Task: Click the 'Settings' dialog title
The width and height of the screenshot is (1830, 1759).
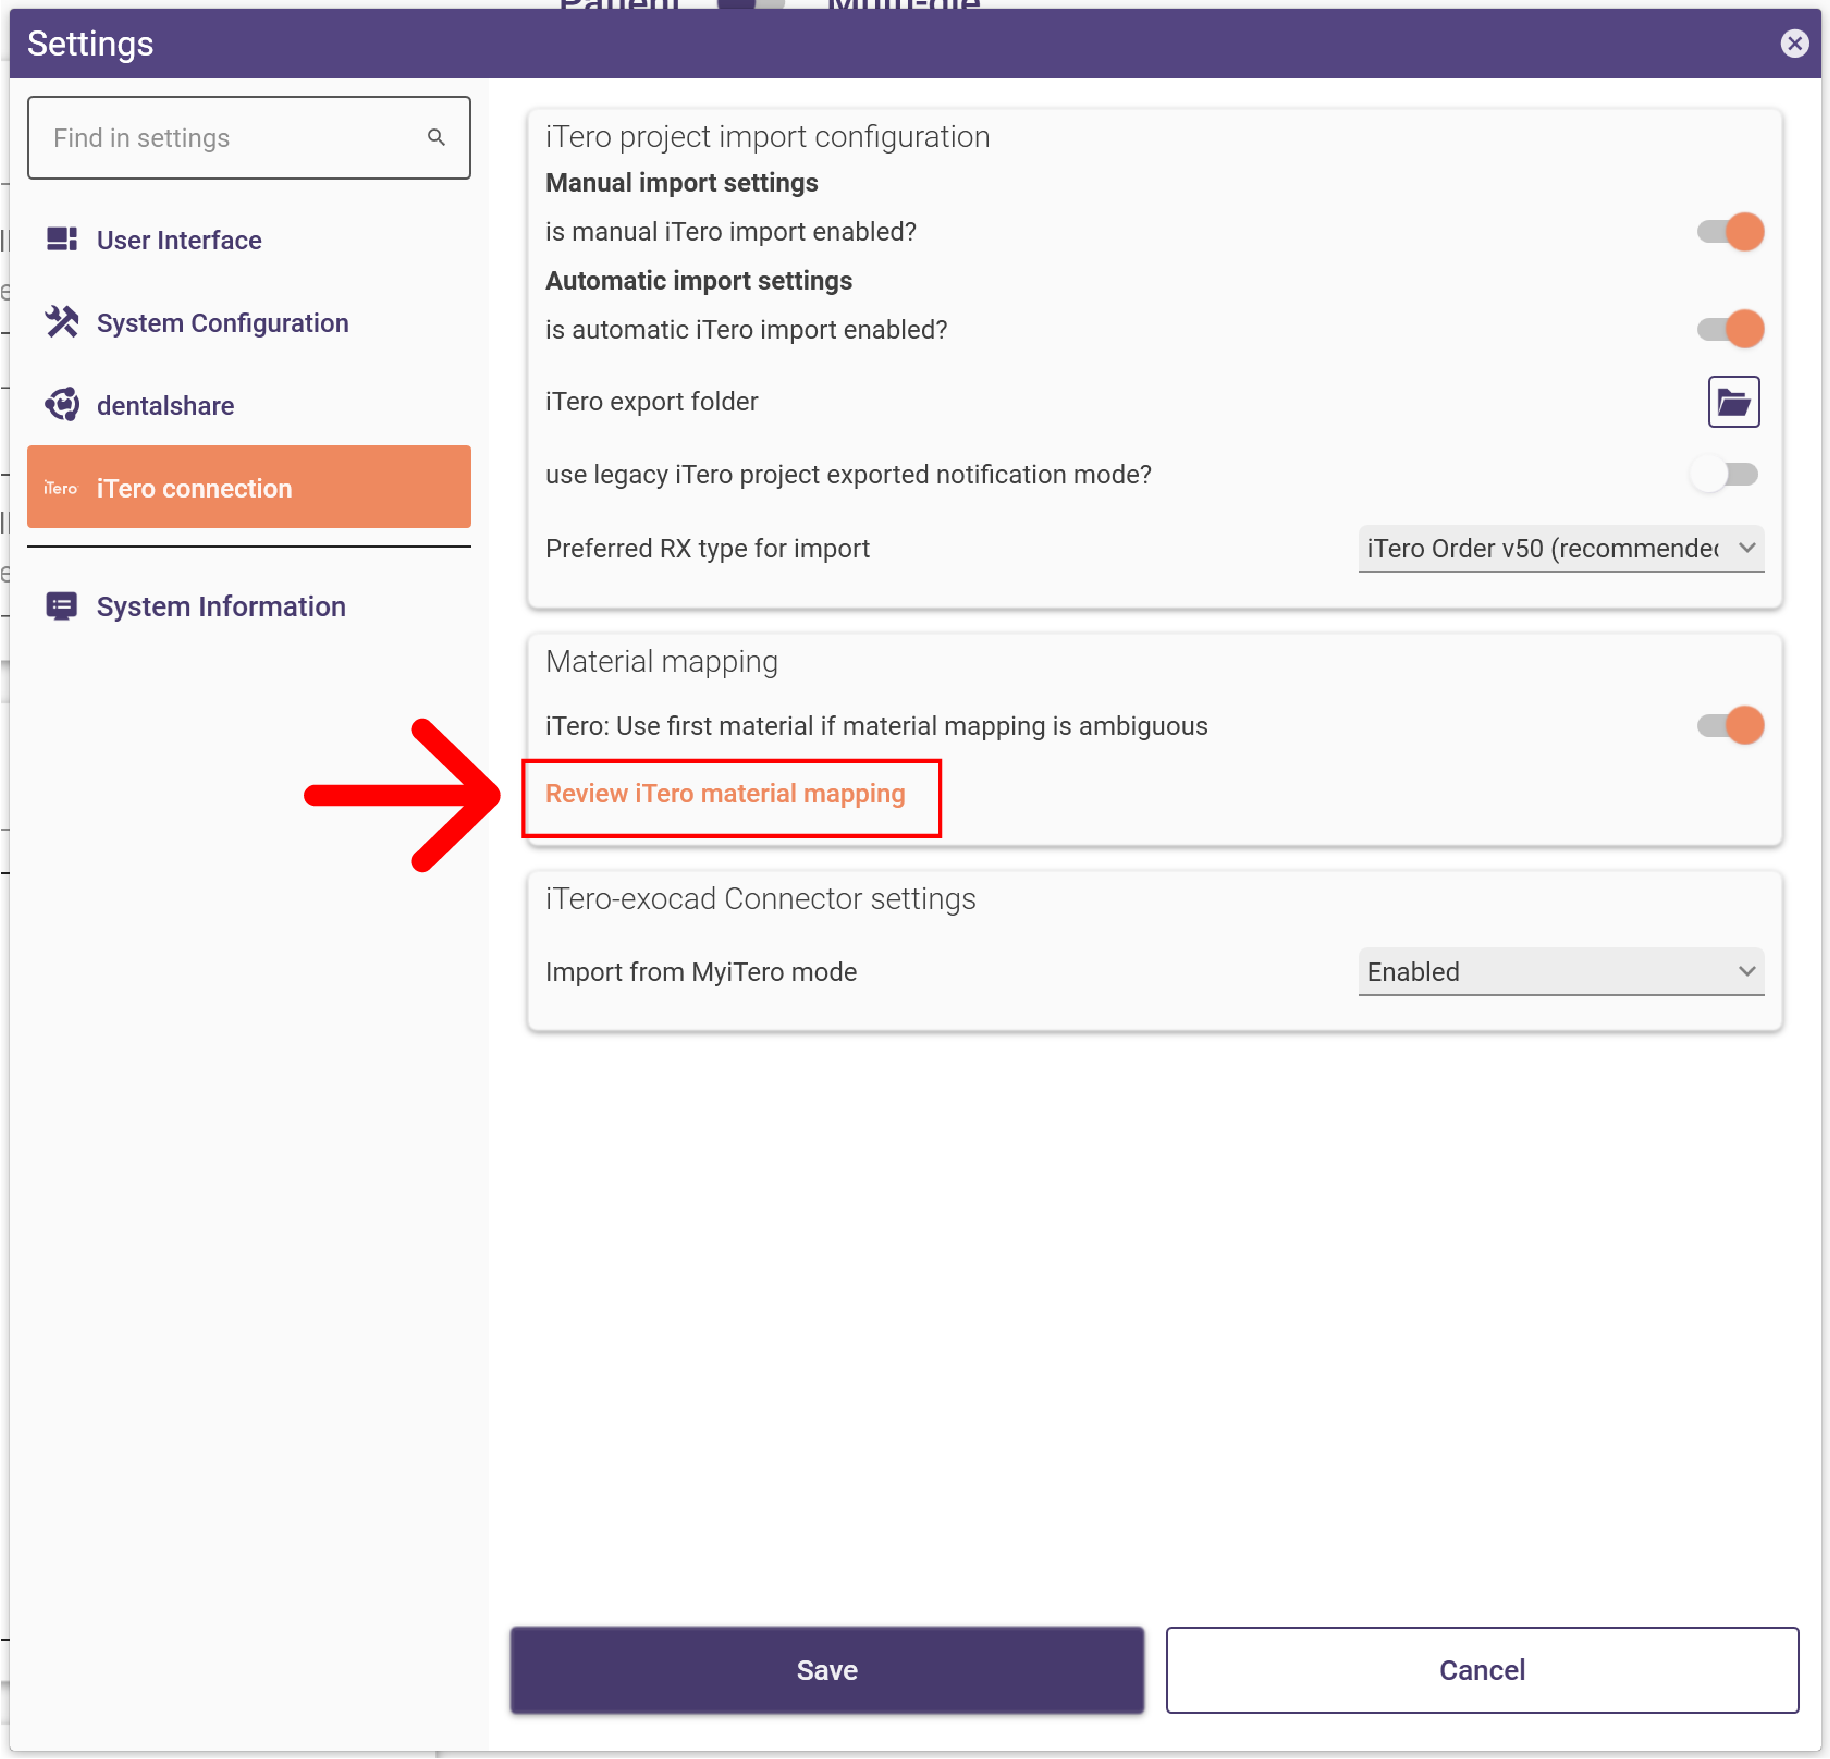Action: click(x=90, y=43)
